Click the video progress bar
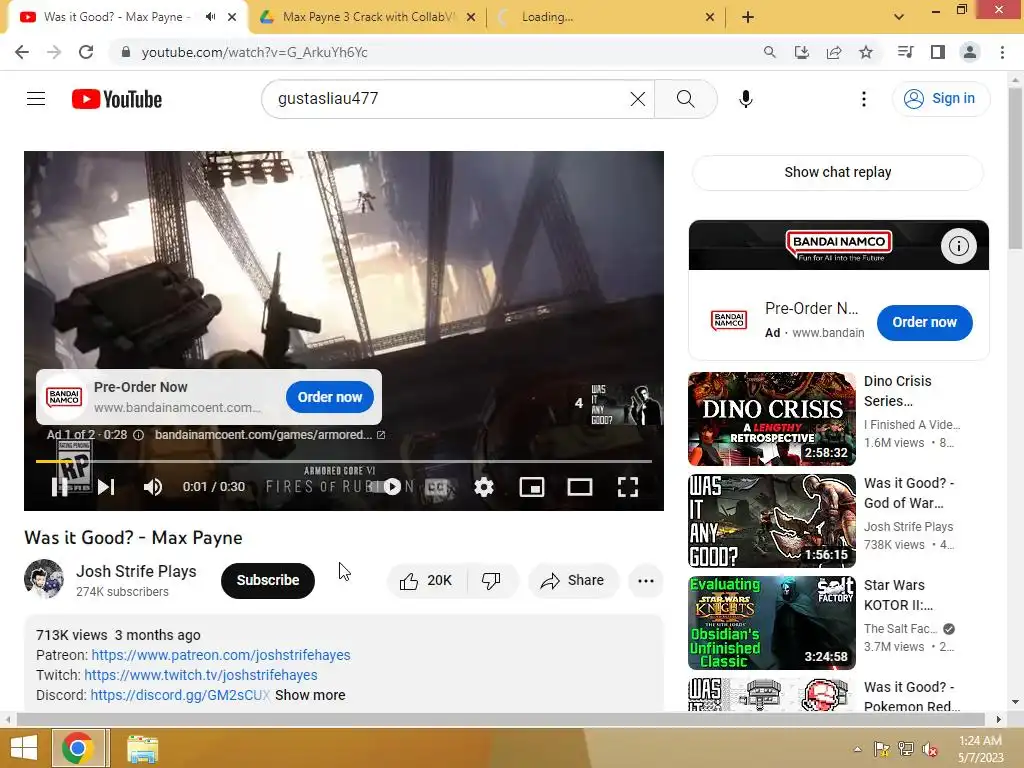This screenshot has width=1024, height=768. [x=344, y=461]
